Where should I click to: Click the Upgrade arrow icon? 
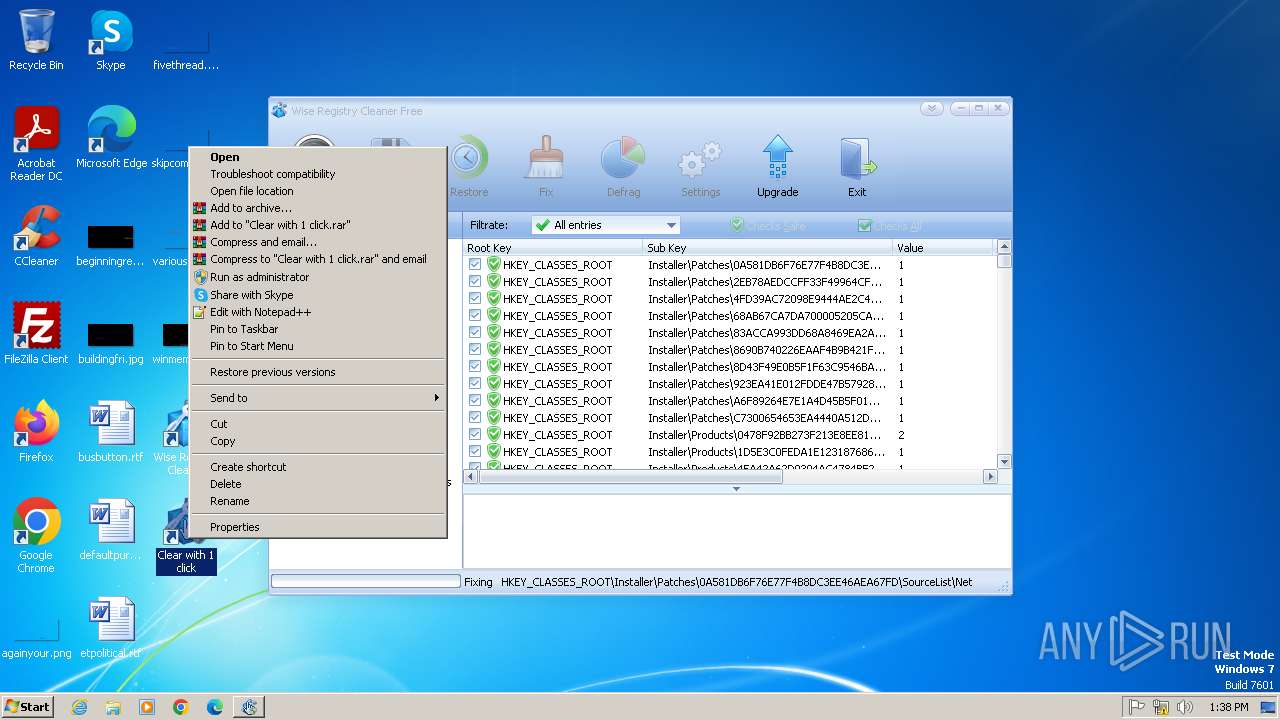pyautogui.click(x=777, y=168)
